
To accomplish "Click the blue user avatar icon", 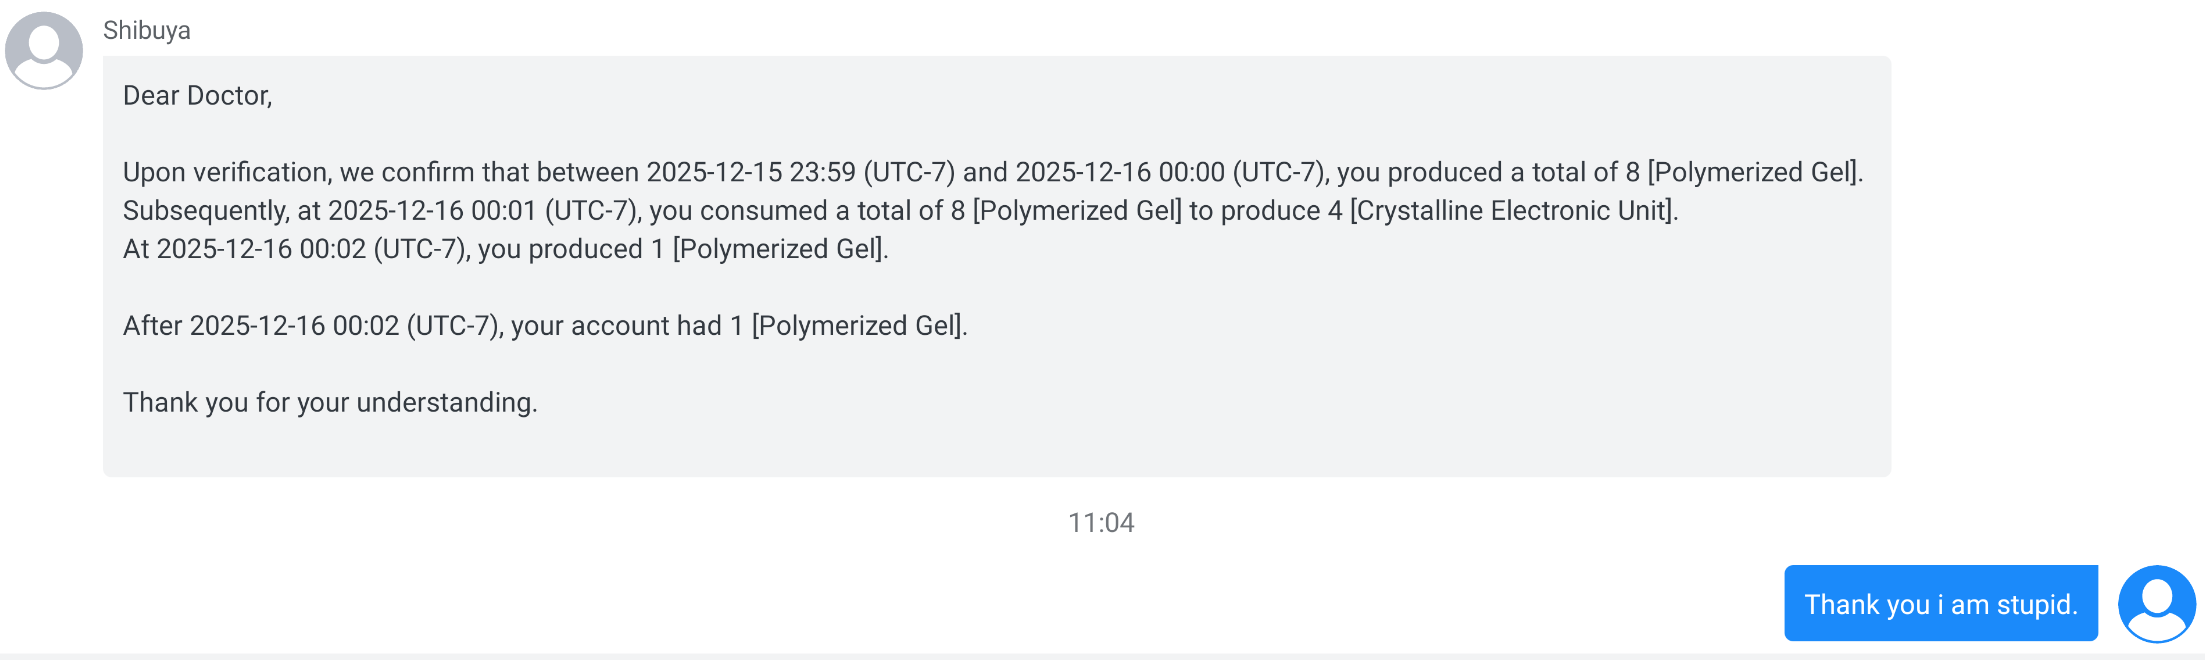I will pos(2156,604).
